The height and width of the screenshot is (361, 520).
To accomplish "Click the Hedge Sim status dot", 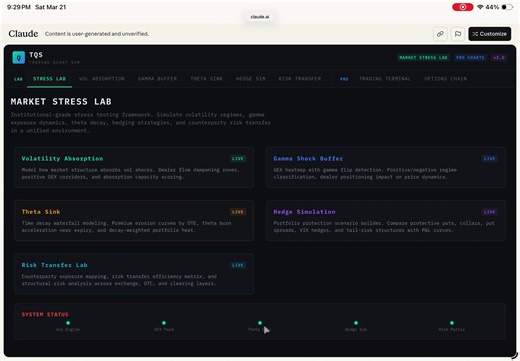I will click(x=356, y=323).
